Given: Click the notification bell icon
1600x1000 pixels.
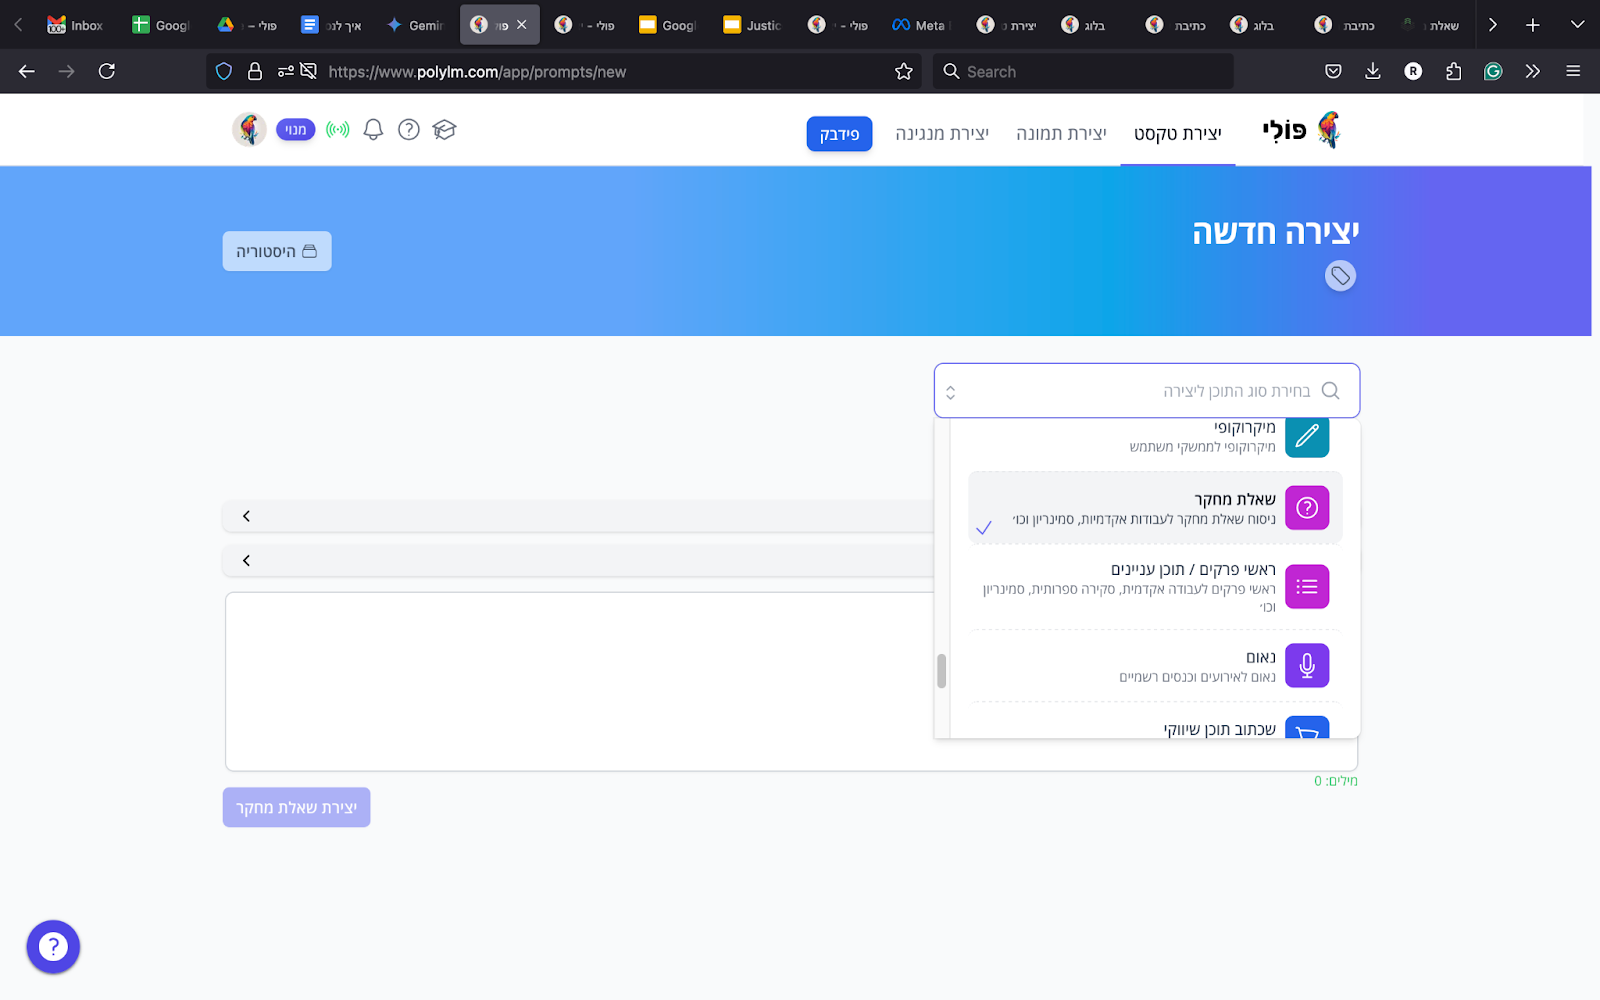Looking at the screenshot, I should click(x=373, y=130).
